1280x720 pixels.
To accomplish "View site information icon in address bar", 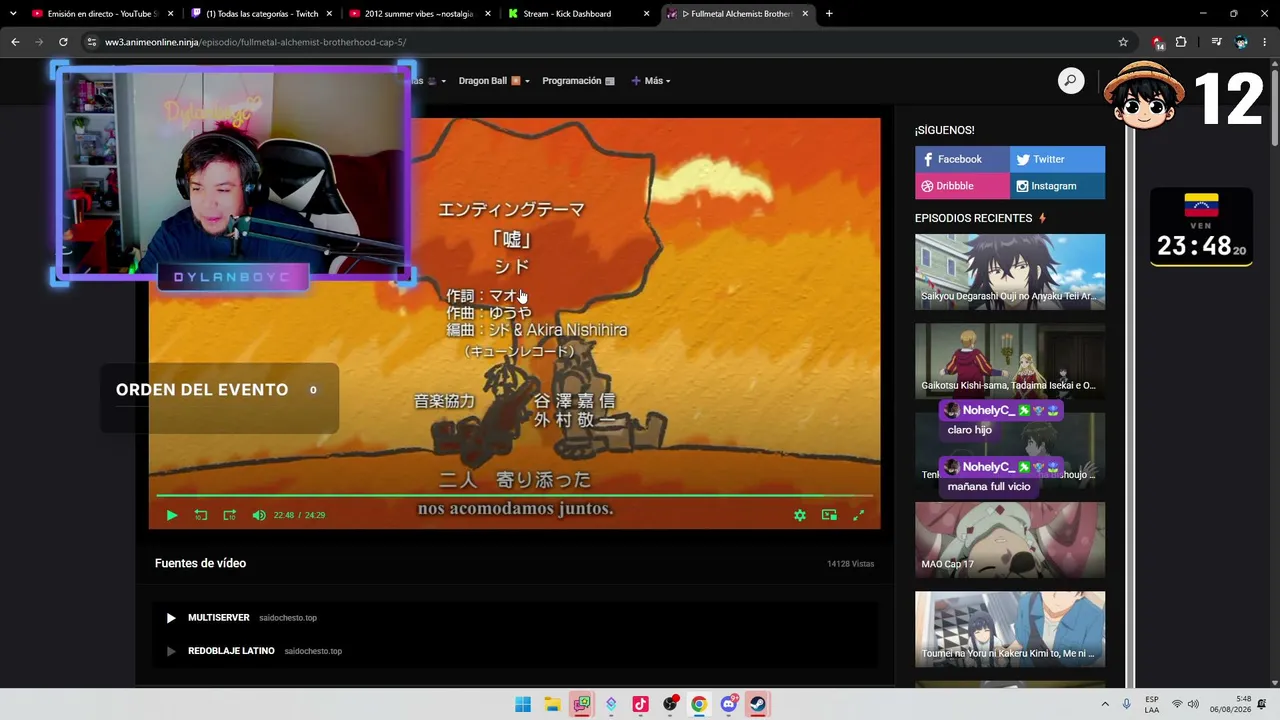I will pos(92,42).
